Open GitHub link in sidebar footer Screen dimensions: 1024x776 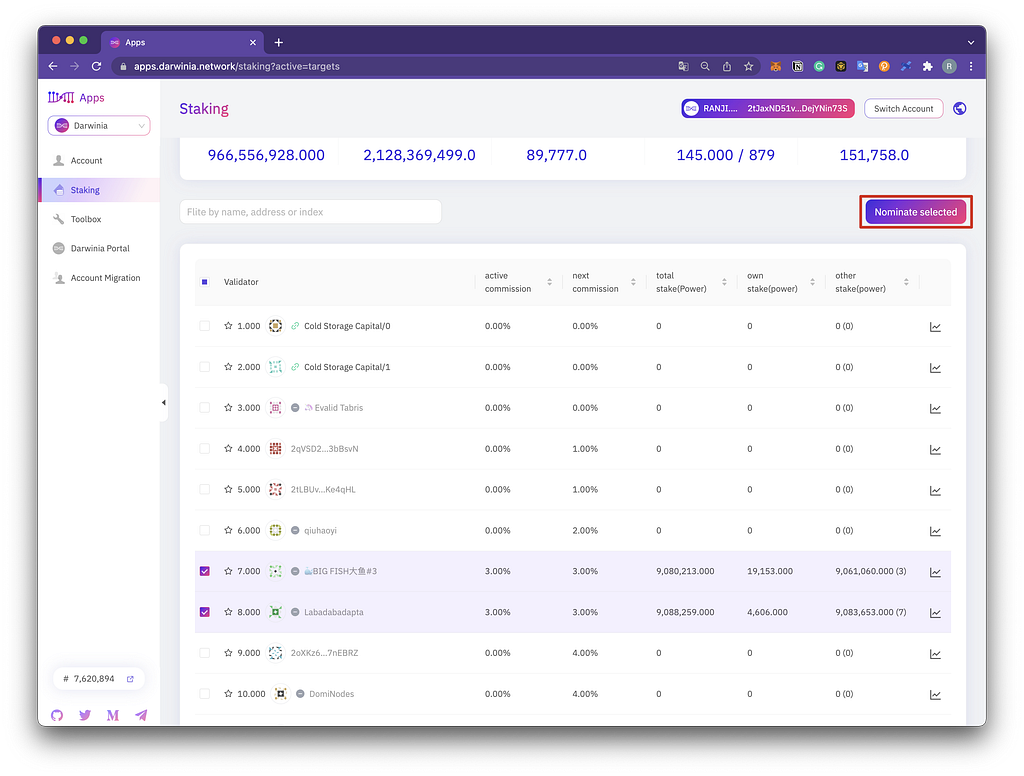click(x=57, y=715)
